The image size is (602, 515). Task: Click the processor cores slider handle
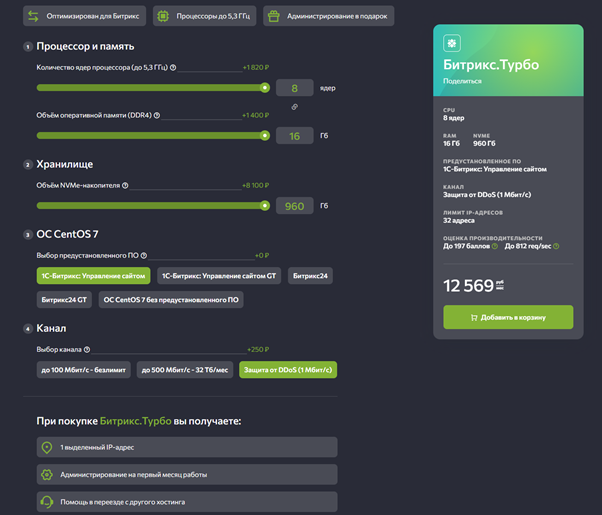point(265,87)
